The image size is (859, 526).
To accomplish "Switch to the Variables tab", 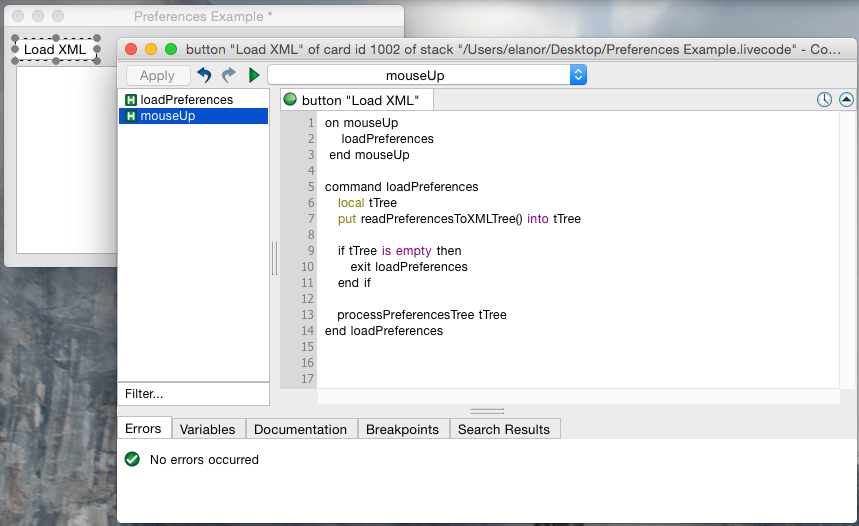I will pyautogui.click(x=207, y=429).
